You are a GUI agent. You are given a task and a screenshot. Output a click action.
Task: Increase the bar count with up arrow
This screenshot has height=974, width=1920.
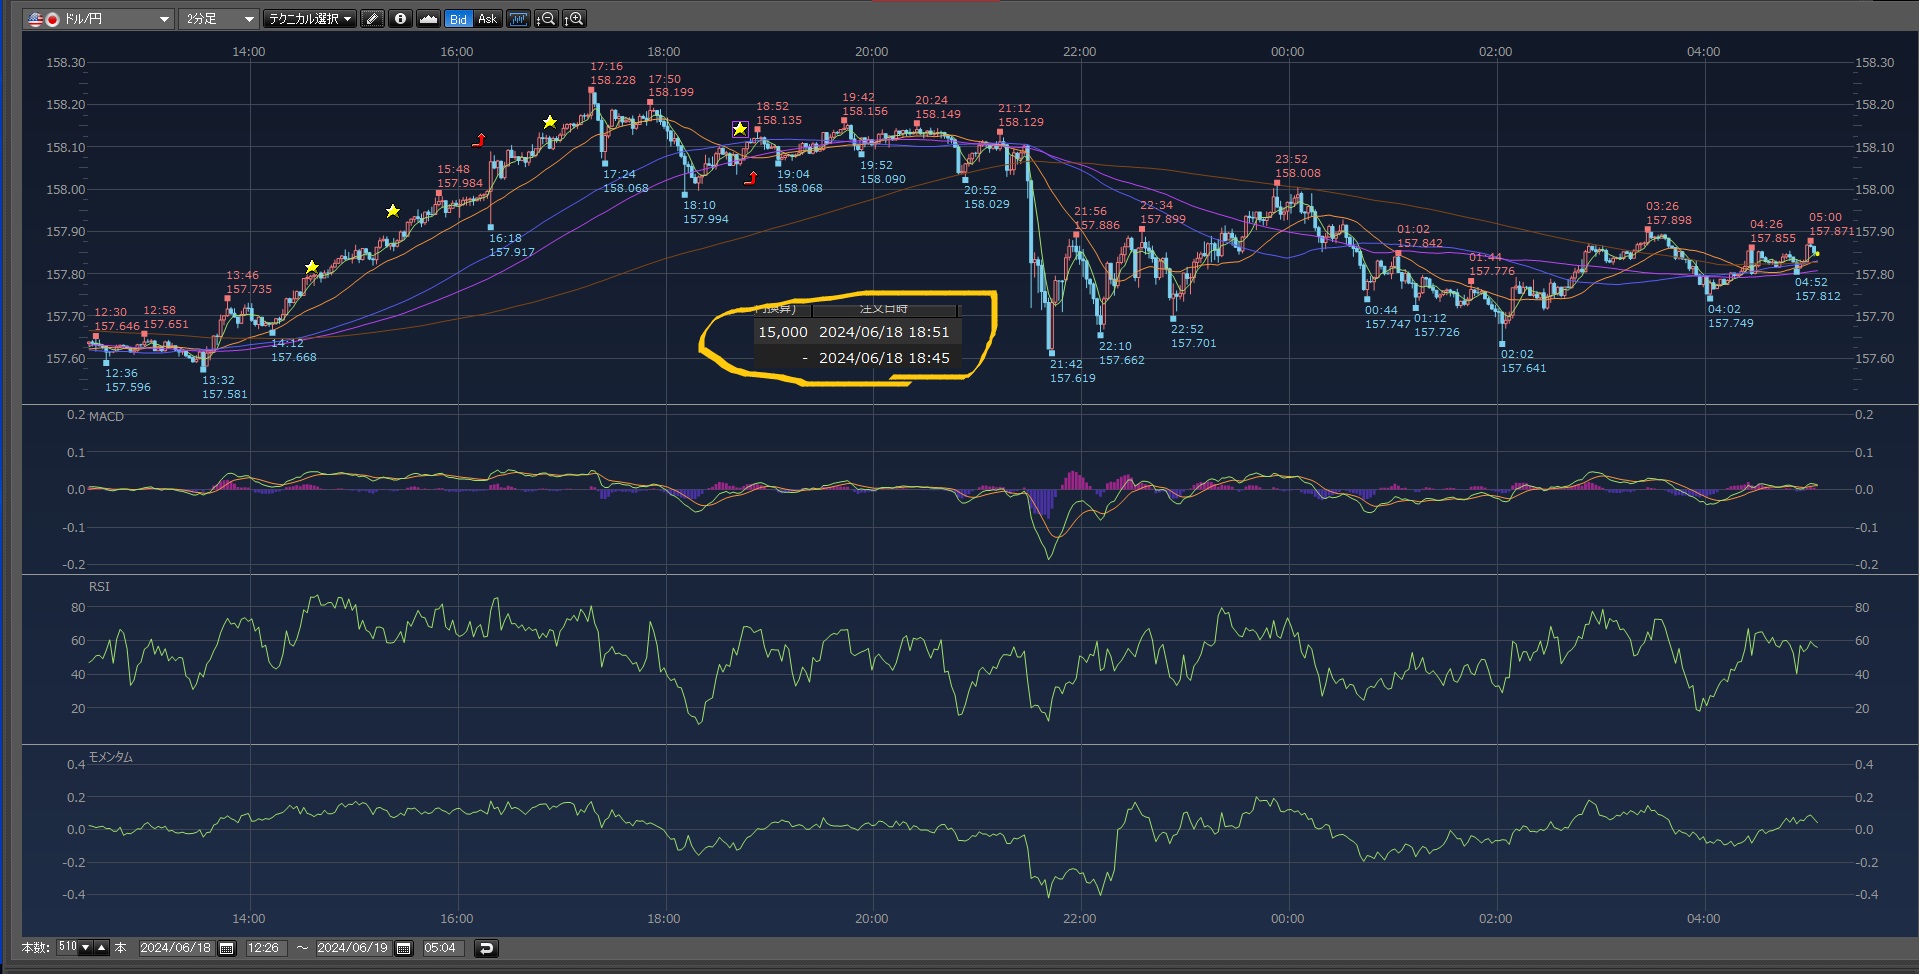[x=101, y=947]
